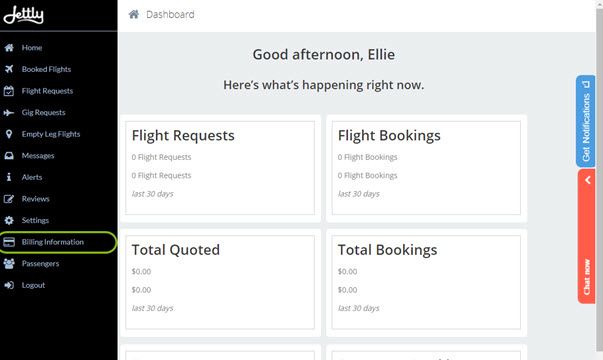Viewport: 603px width, 360px height.
Task: Select Logout in the sidebar
Action: (33, 285)
